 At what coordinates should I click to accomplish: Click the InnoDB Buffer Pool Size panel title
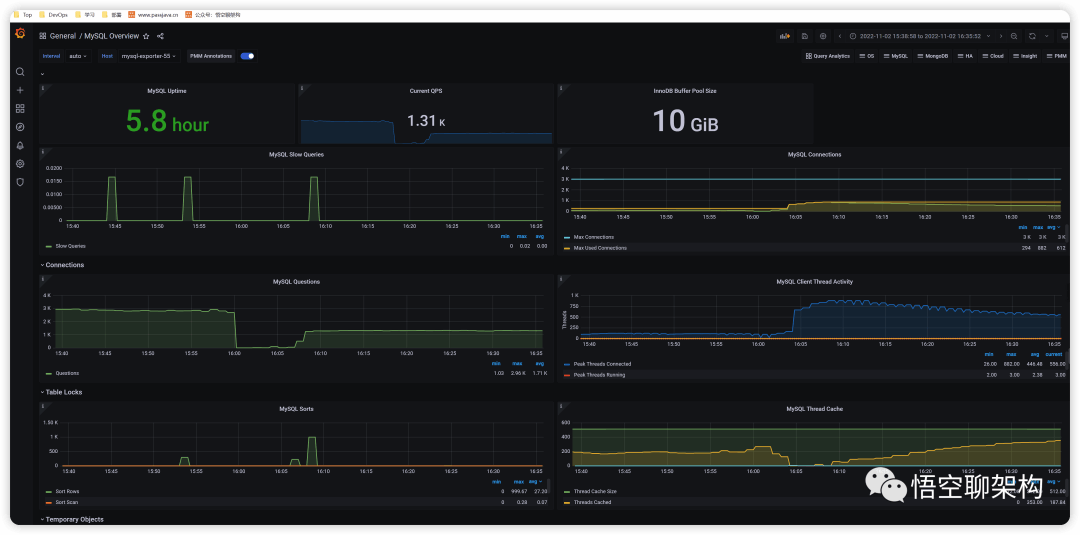(x=685, y=91)
